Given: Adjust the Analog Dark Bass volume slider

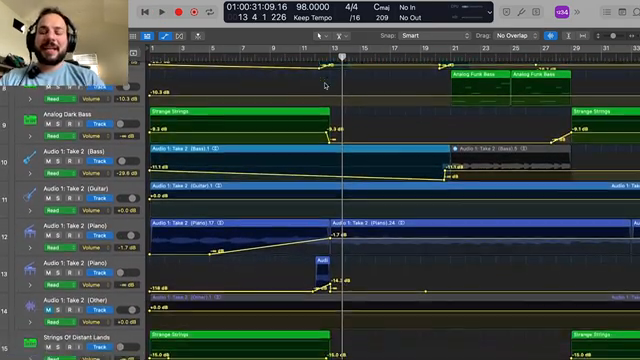Looking at the screenshot, I should (x=127, y=124).
